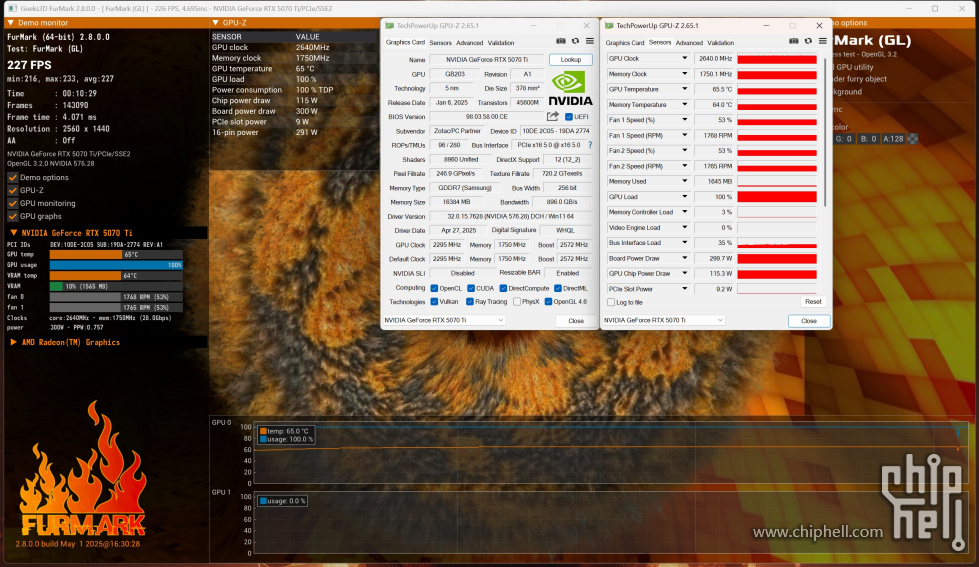
Task: Open the GPU Temperature sensor dropdown arrow
Action: tap(684, 89)
